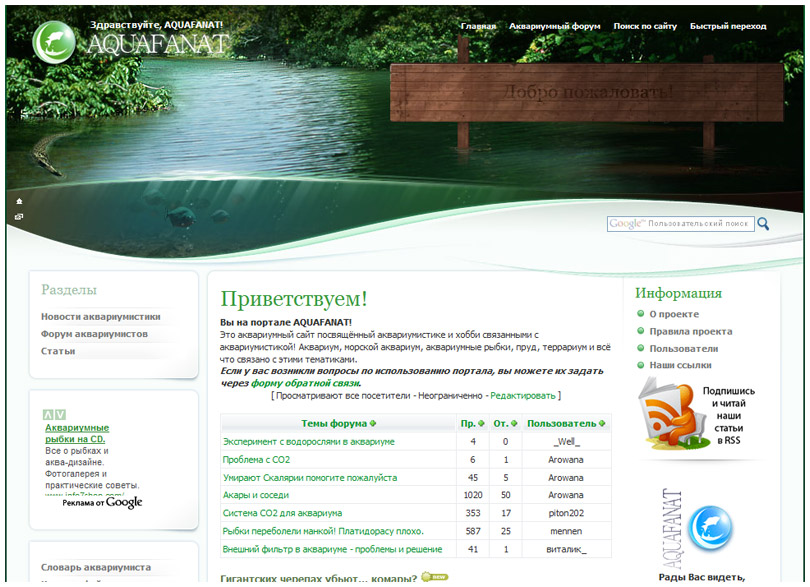Follow the форму обратной связи link
The height and width of the screenshot is (587, 810).
[x=305, y=383]
